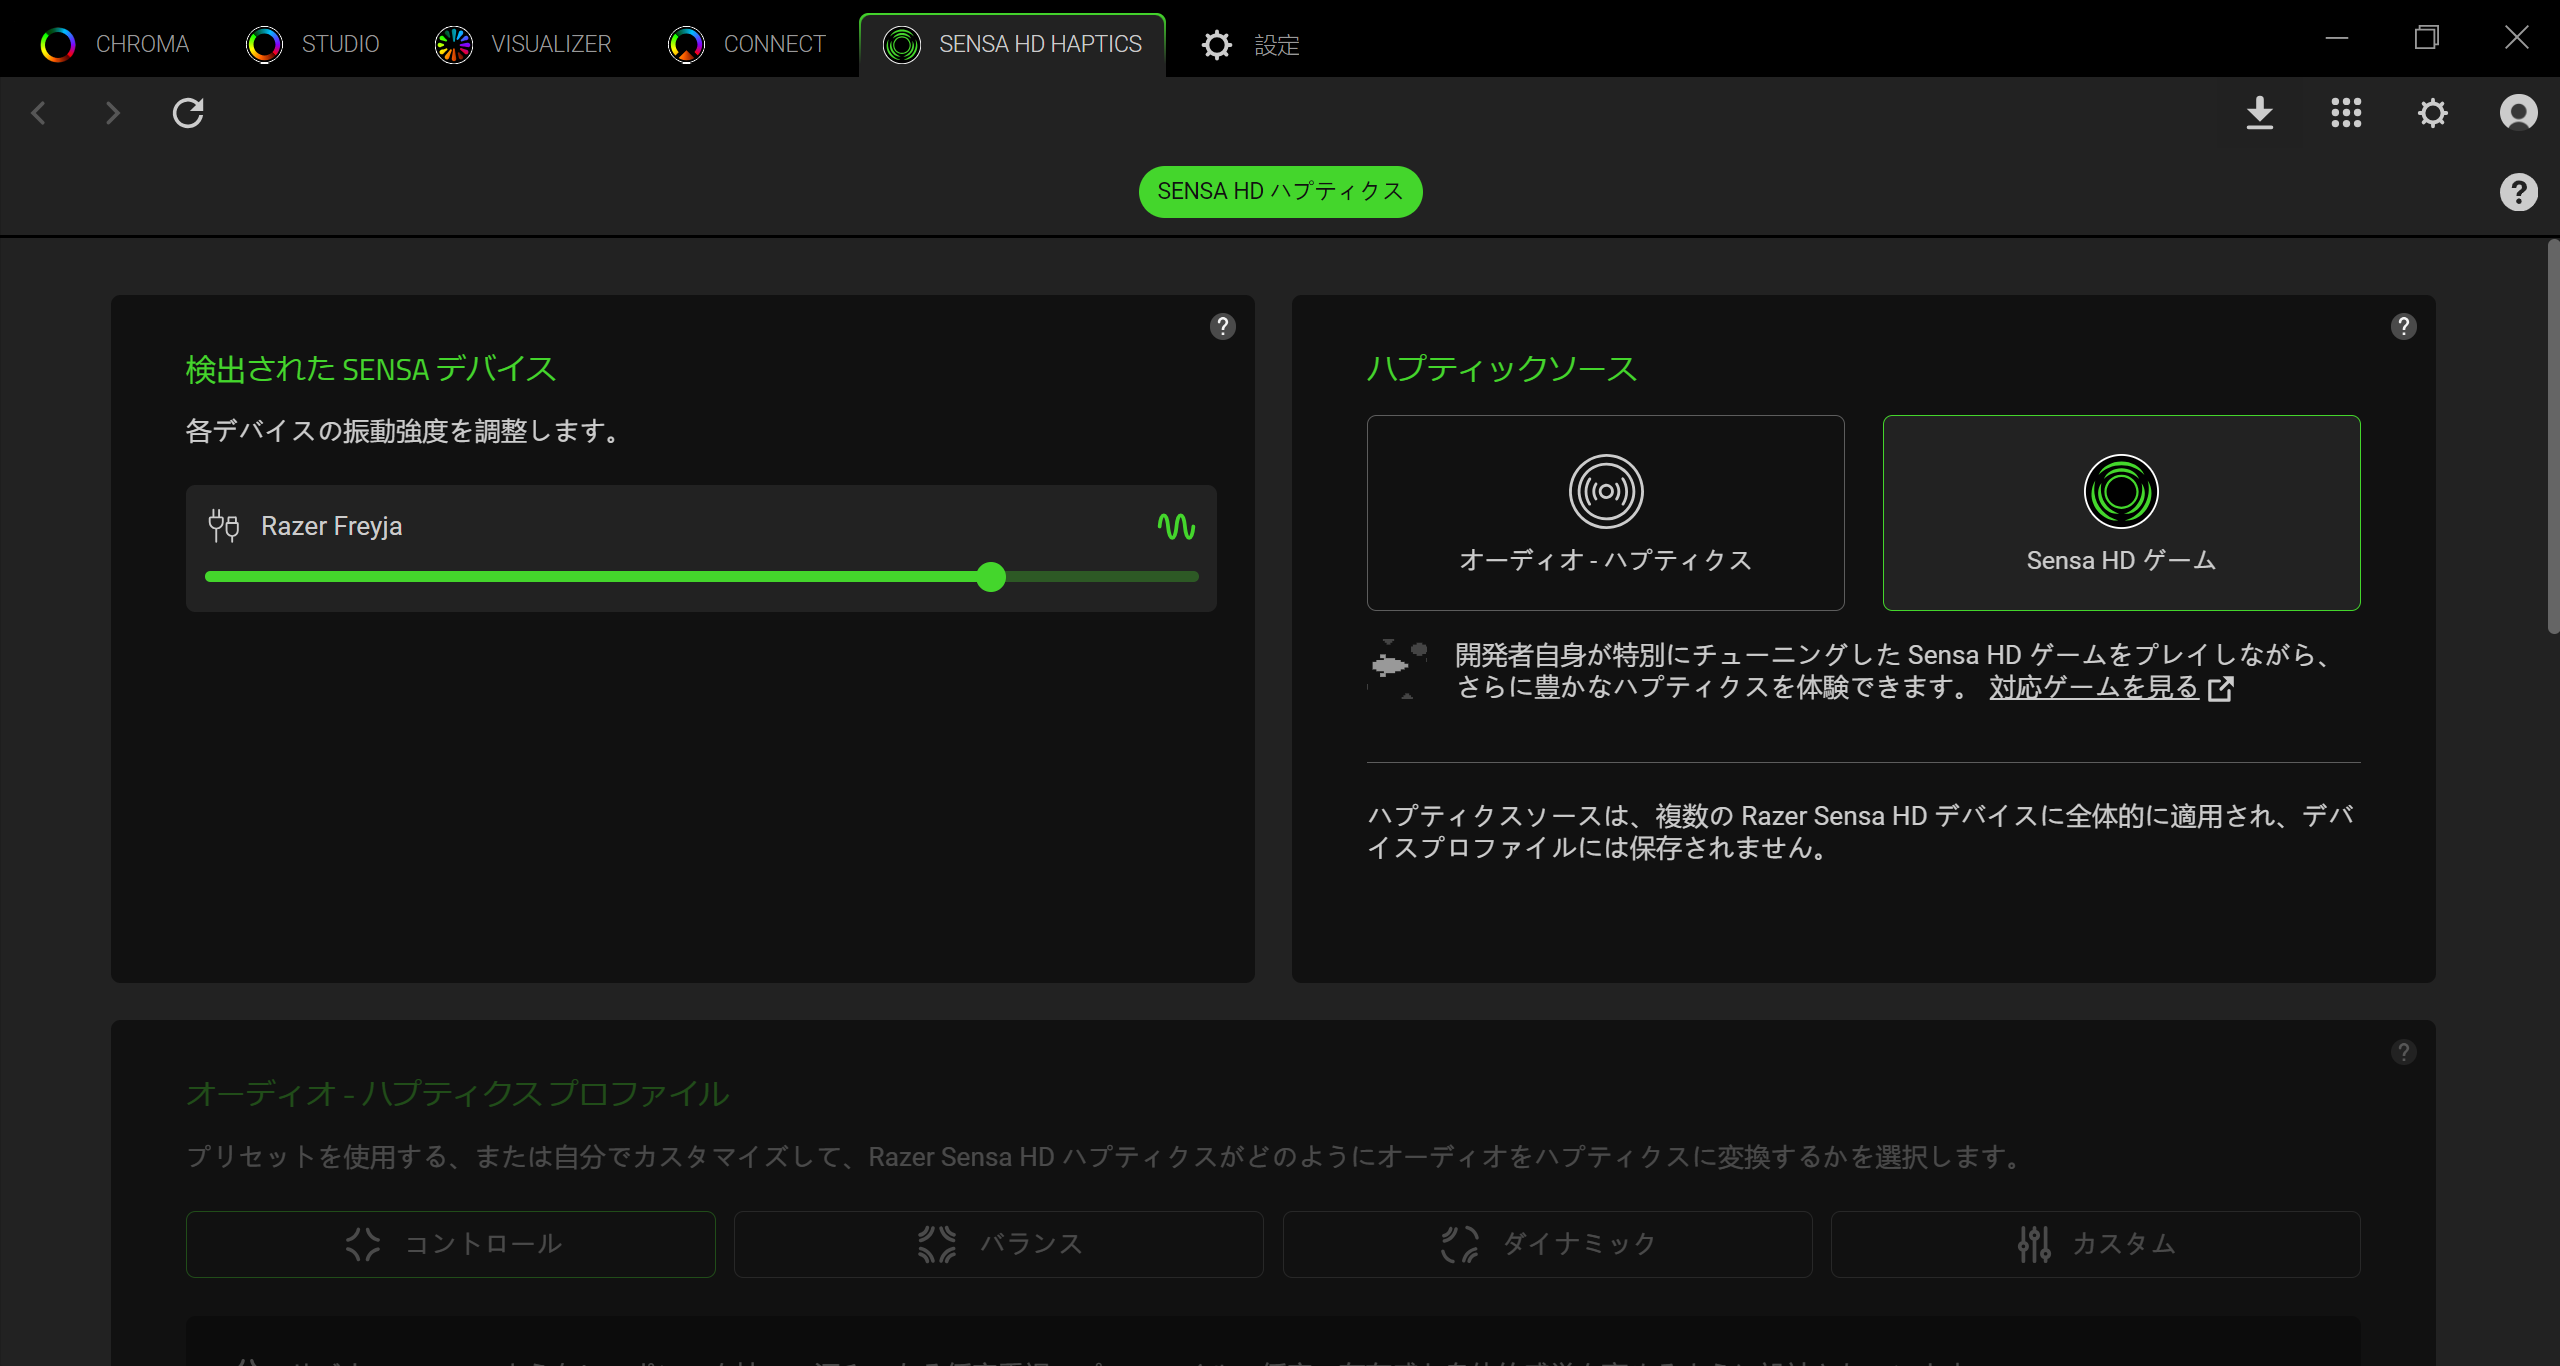The height and width of the screenshot is (1366, 2560).
Task: Adjust the Razer Freyja vibration intensity slider
Action: coord(701,577)
